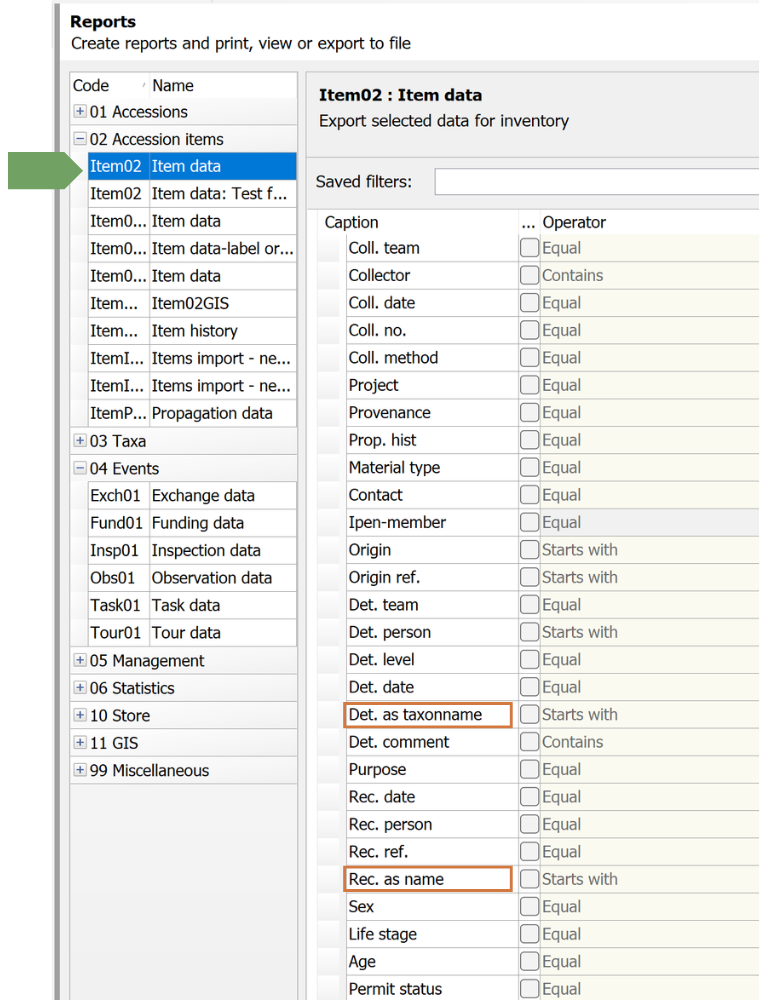
Task: Expand the 10 Store tree node
Action: tap(80, 715)
